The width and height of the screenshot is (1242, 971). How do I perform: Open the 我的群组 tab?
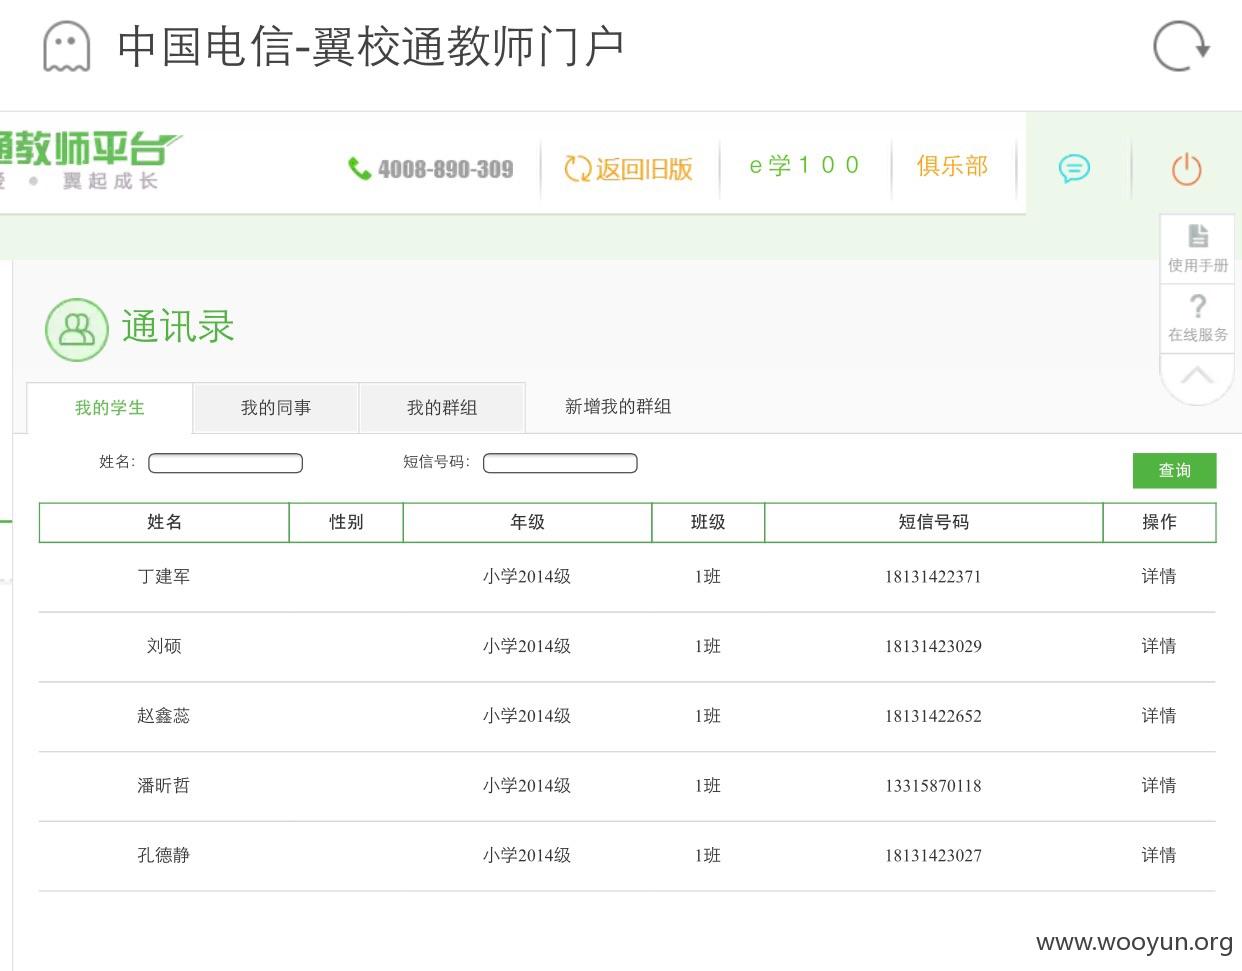pyautogui.click(x=442, y=408)
